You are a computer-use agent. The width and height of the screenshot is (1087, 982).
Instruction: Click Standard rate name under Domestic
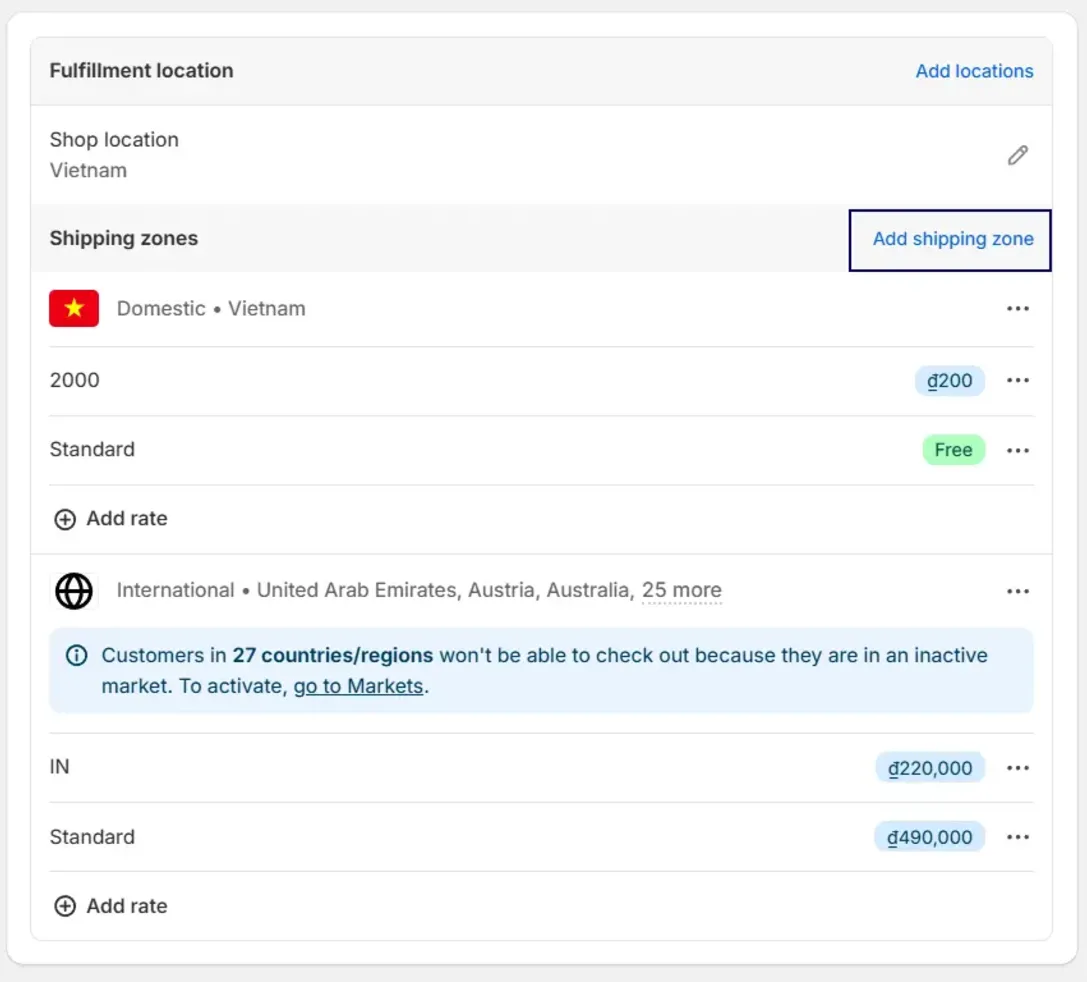pyautogui.click(x=92, y=450)
